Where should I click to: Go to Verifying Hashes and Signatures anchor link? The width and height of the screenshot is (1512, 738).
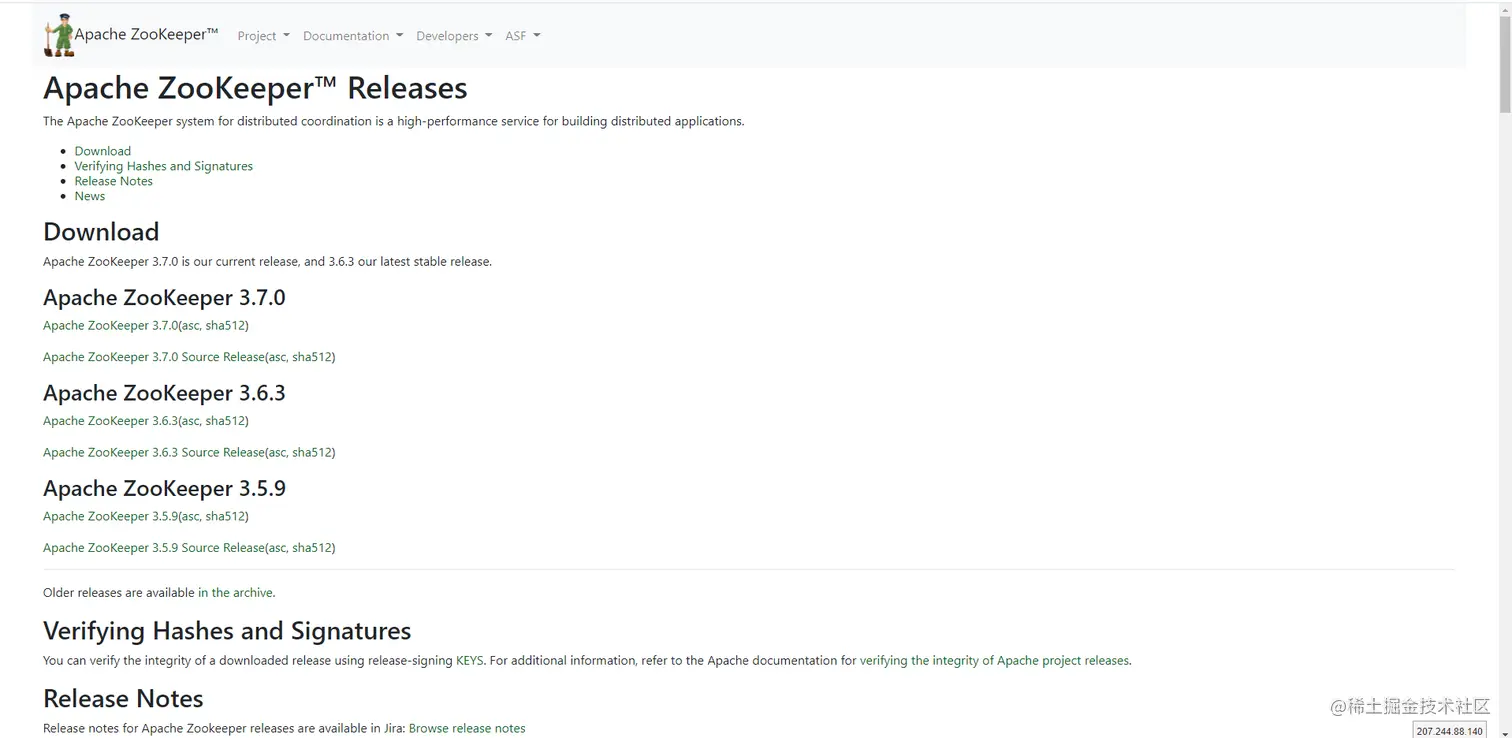(x=164, y=166)
